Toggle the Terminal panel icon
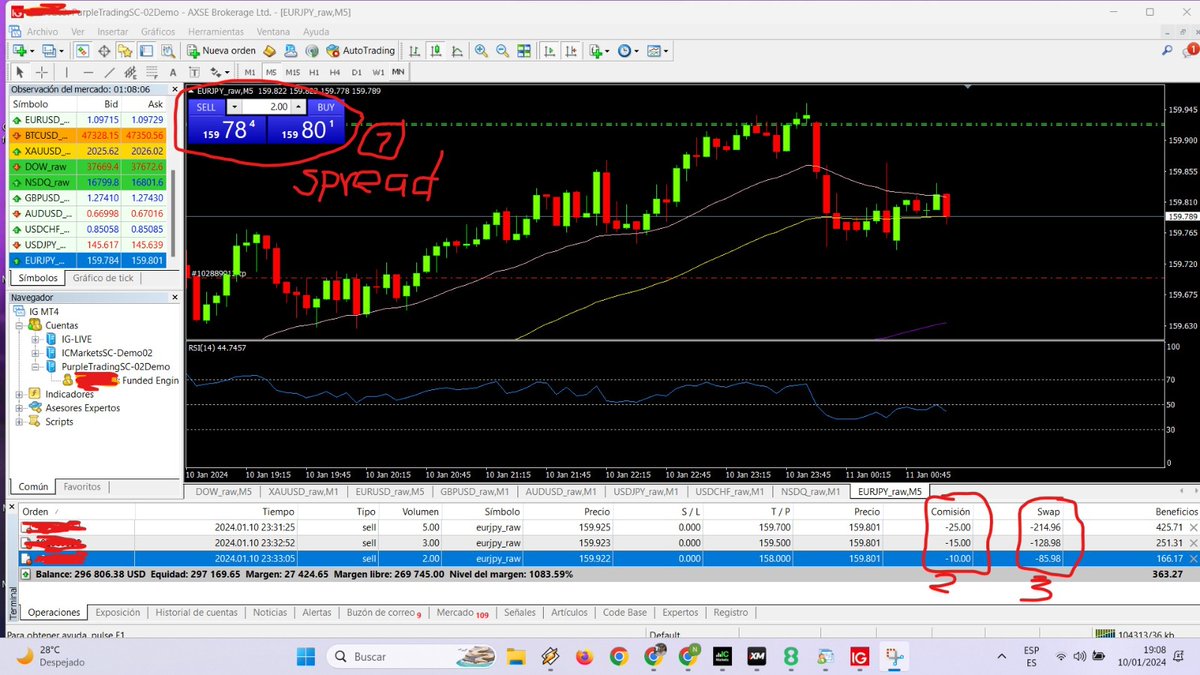The height and width of the screenshot is (675, 1200). (146, 51)
